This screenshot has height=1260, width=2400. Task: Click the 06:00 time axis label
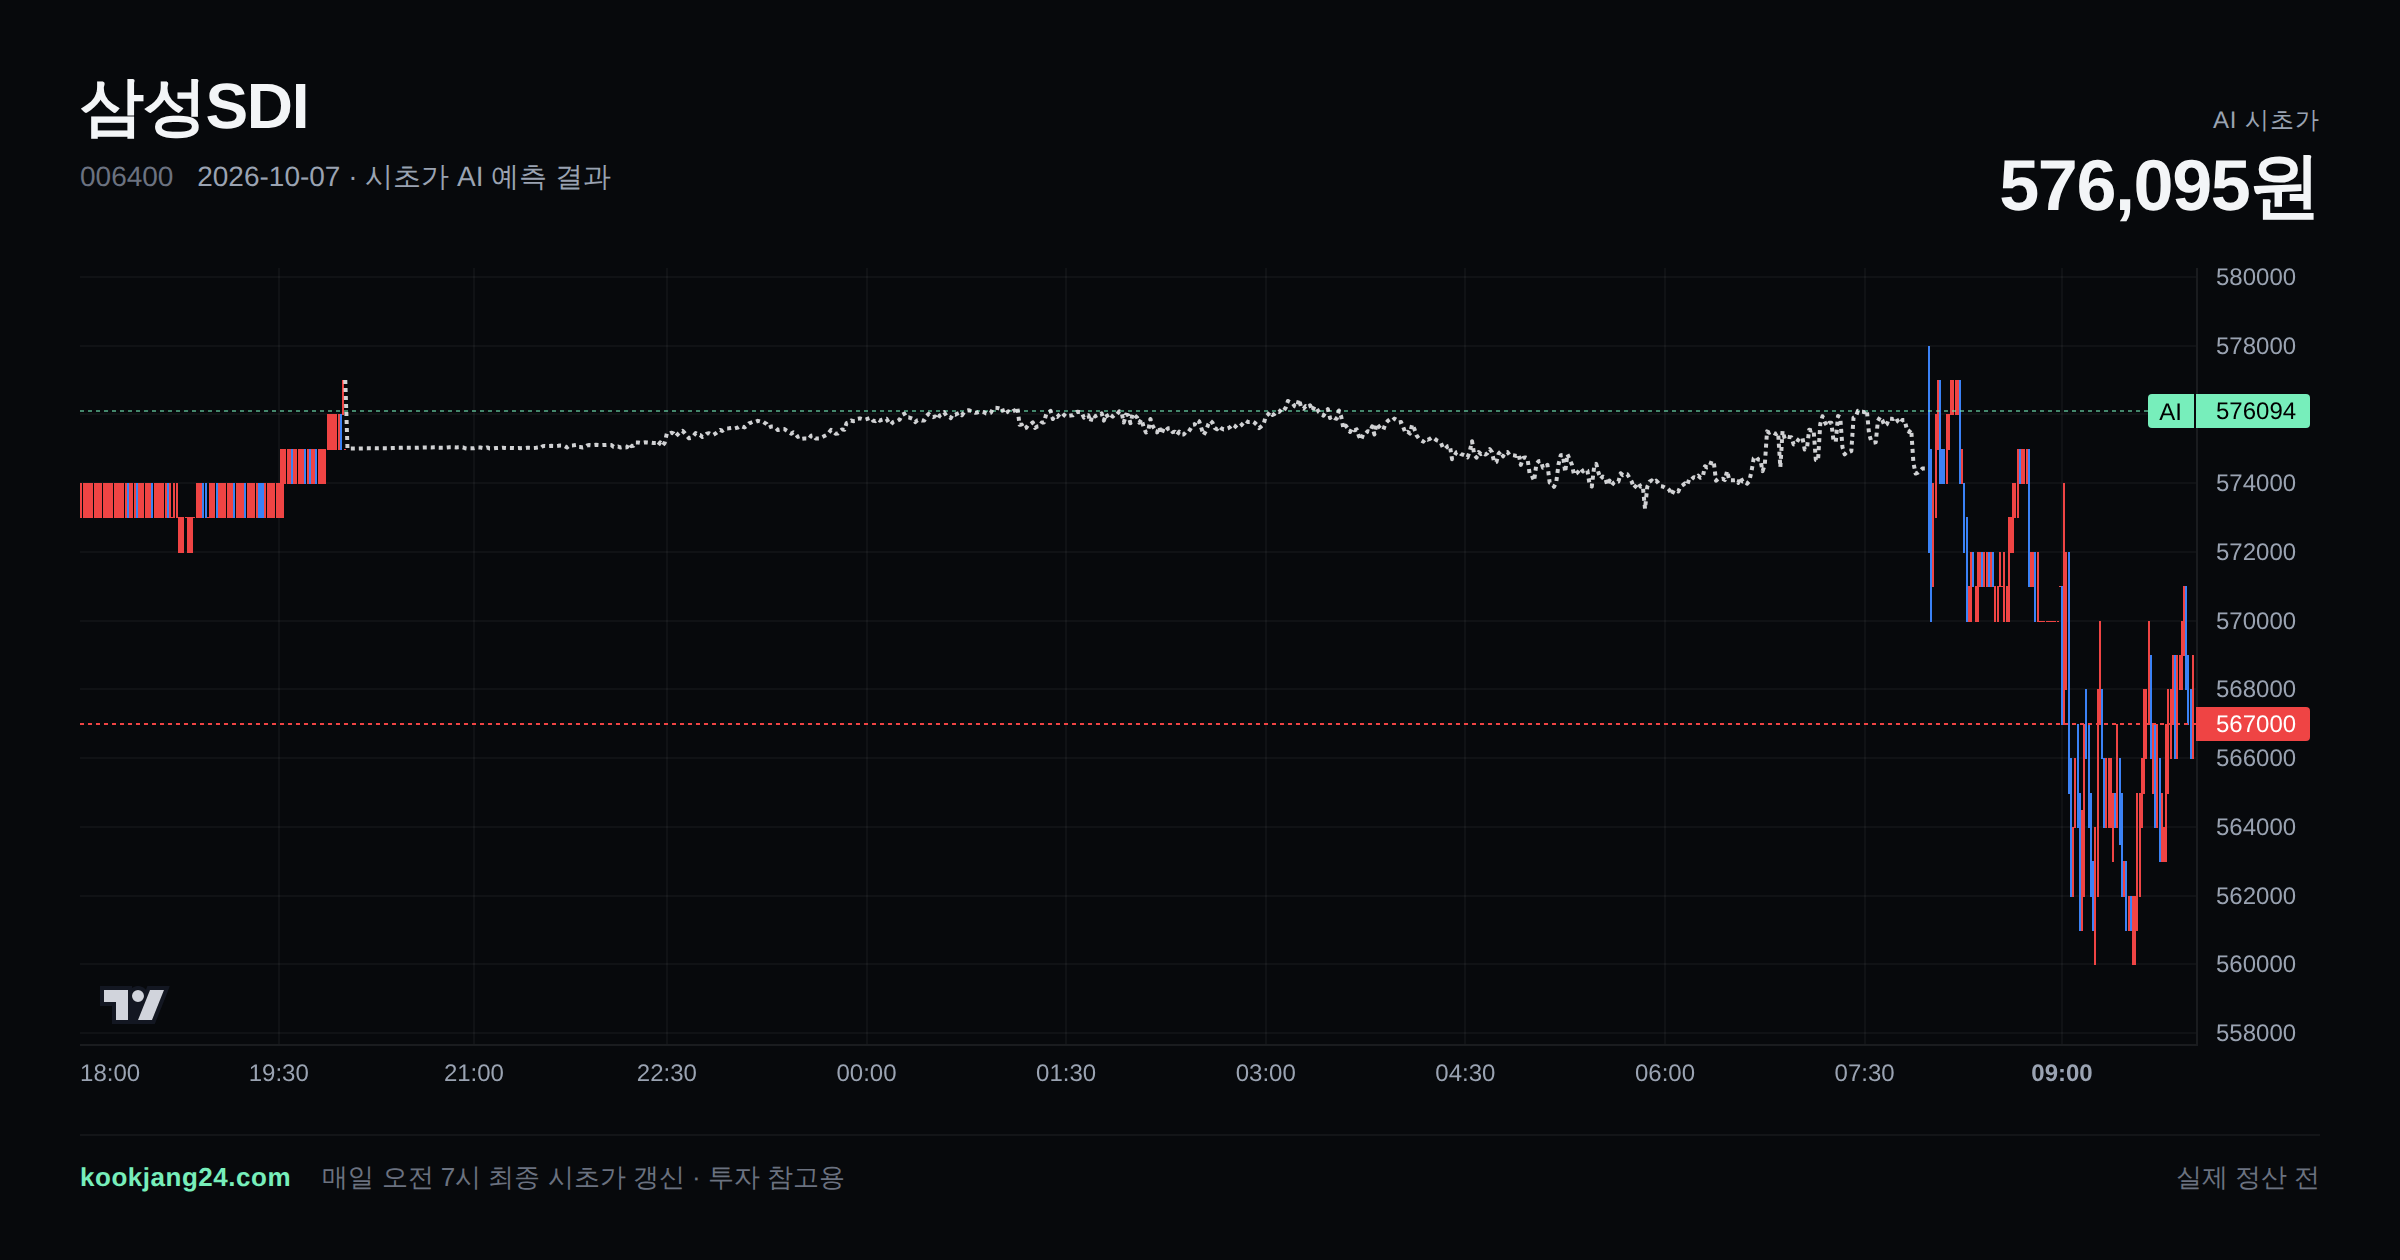pos(1664,1073)
